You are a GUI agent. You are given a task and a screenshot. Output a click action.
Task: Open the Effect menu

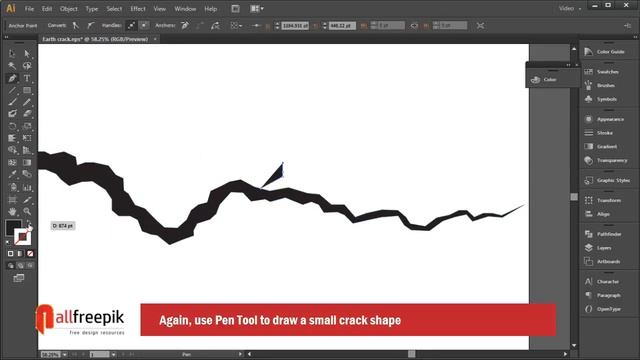point(138,9)
